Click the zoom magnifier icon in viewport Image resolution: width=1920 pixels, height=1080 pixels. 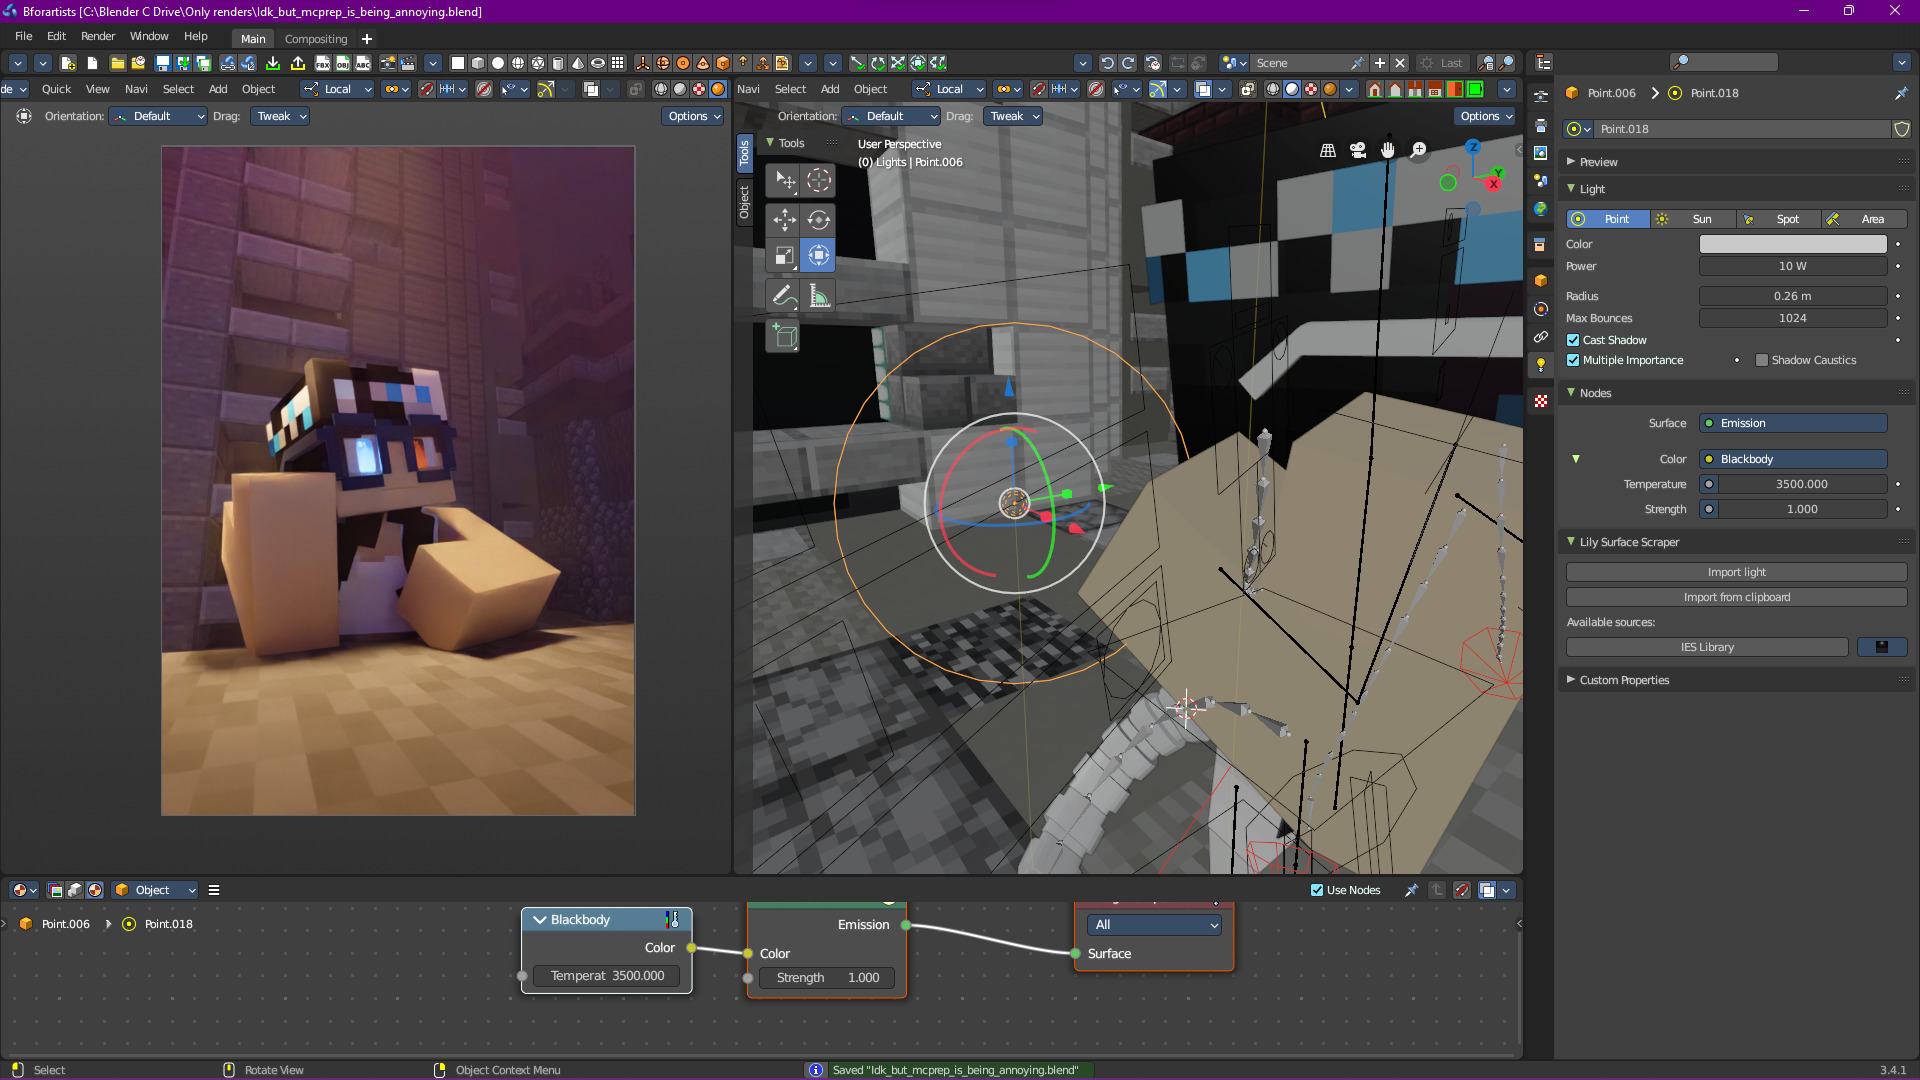(x=1418, y=150)
